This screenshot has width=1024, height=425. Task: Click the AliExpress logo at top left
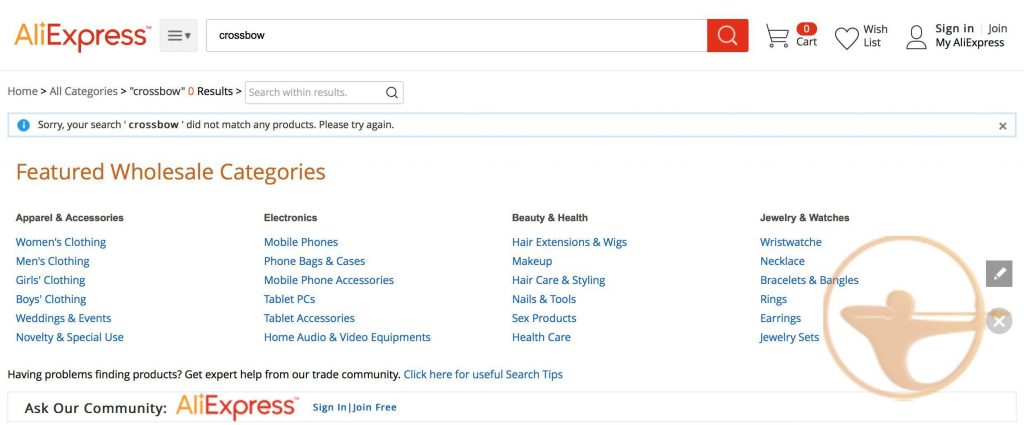pyautogui.click(x=82, y=37)
